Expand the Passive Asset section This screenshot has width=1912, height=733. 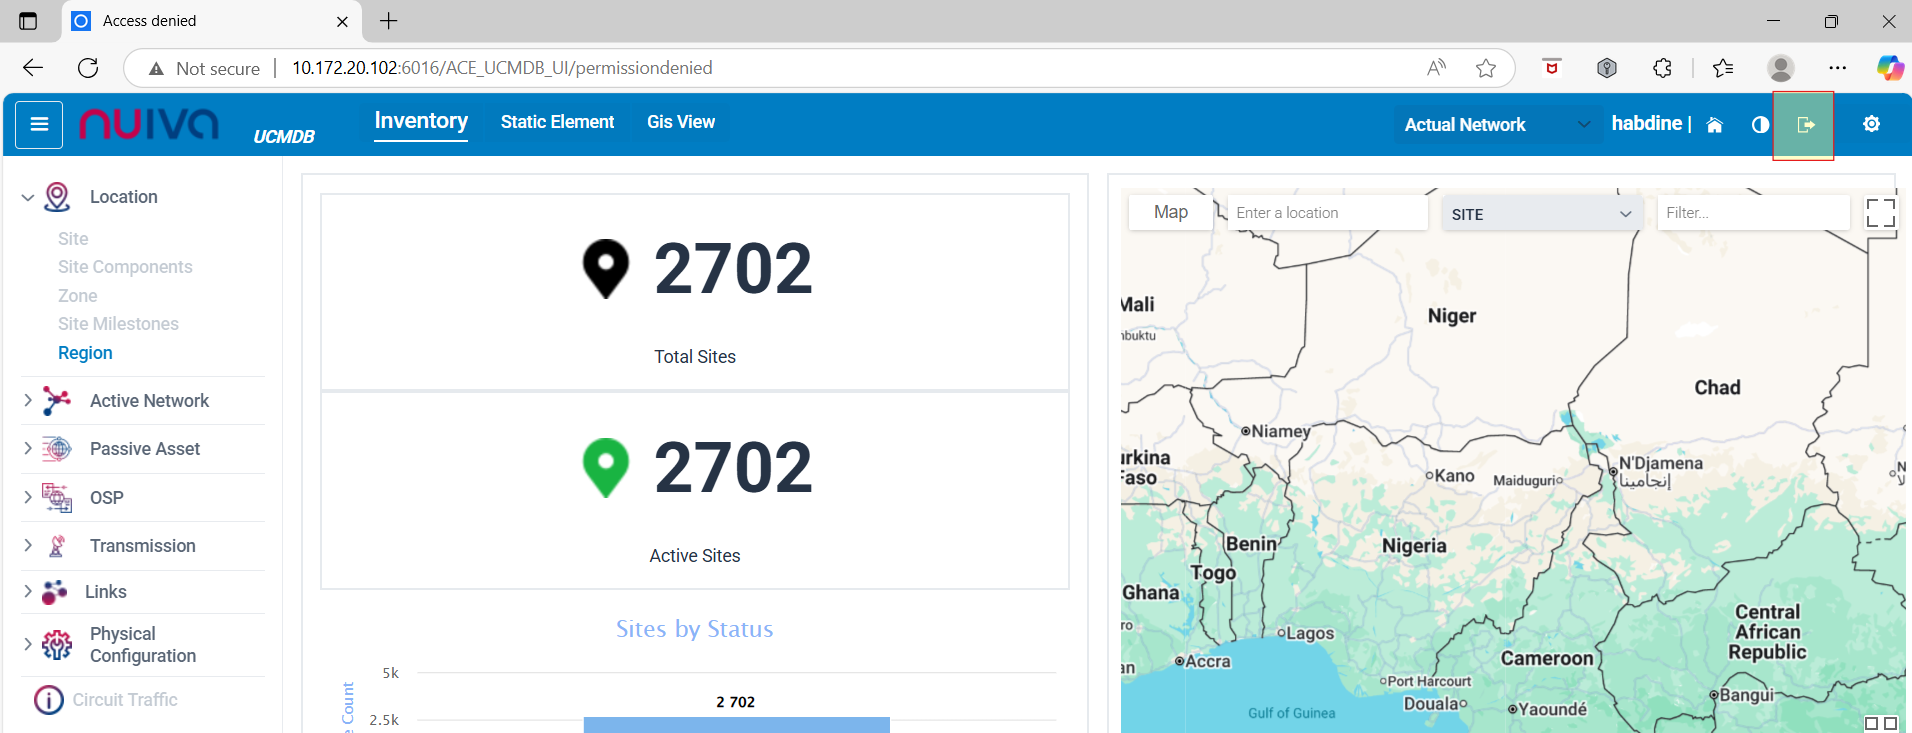pyautogui.click(x=28, y=449)
